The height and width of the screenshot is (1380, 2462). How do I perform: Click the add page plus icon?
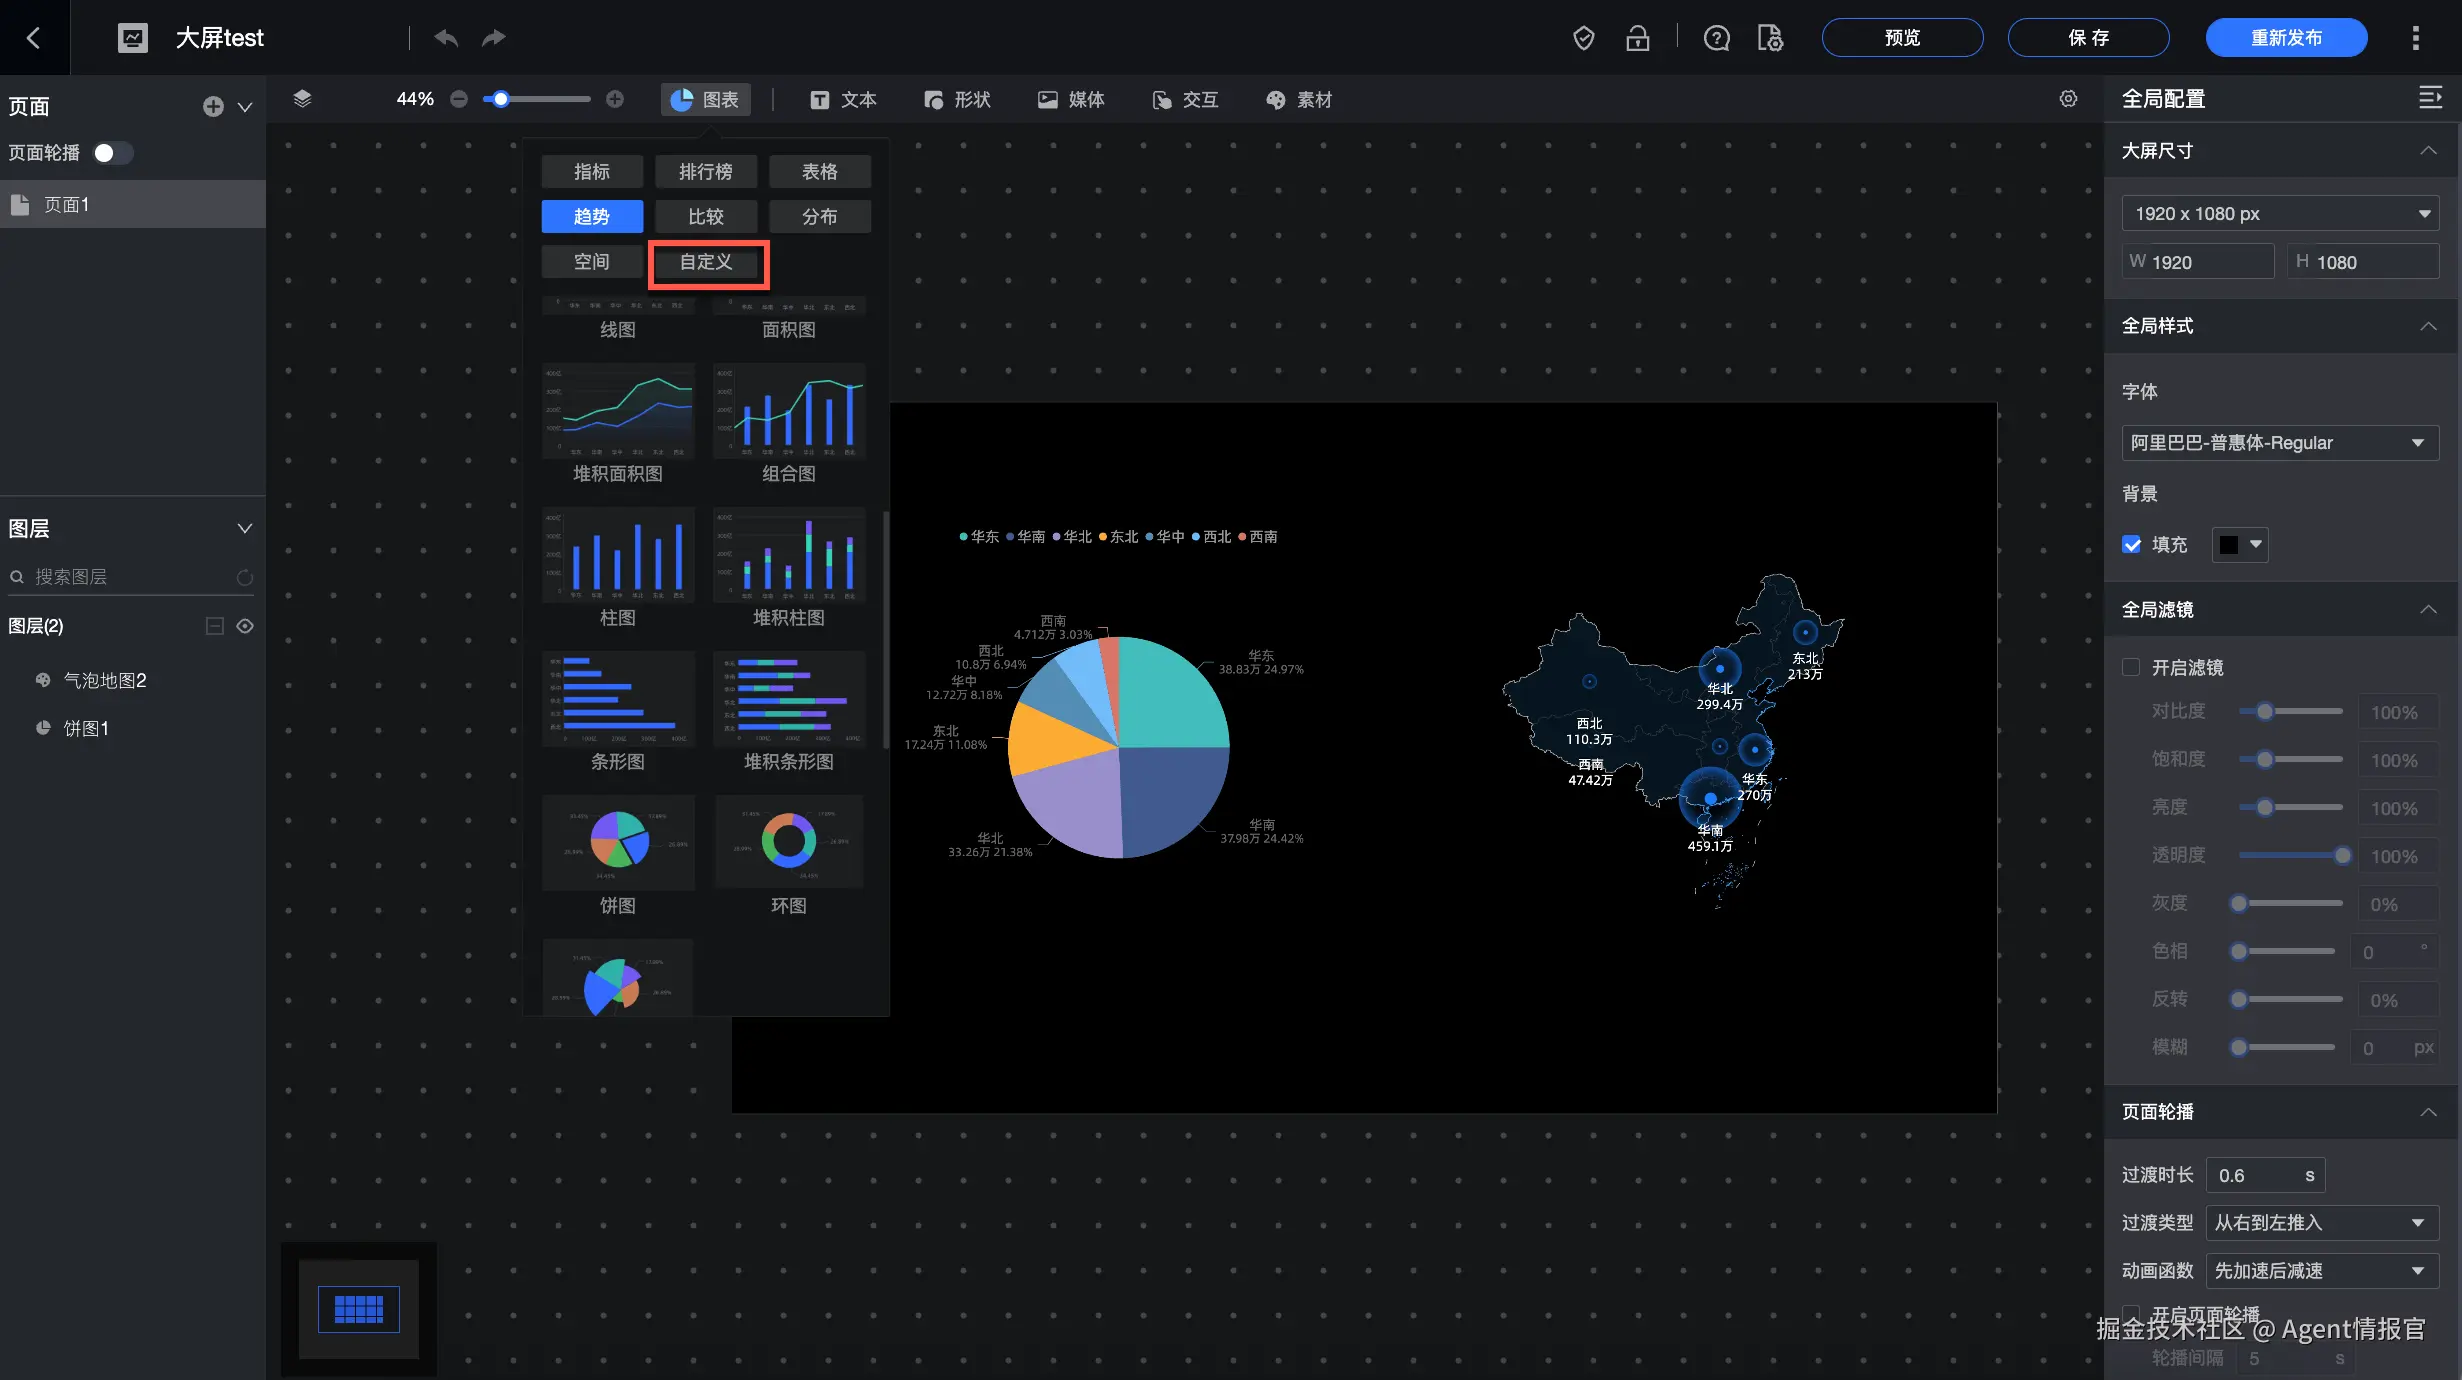click(213, 107)
